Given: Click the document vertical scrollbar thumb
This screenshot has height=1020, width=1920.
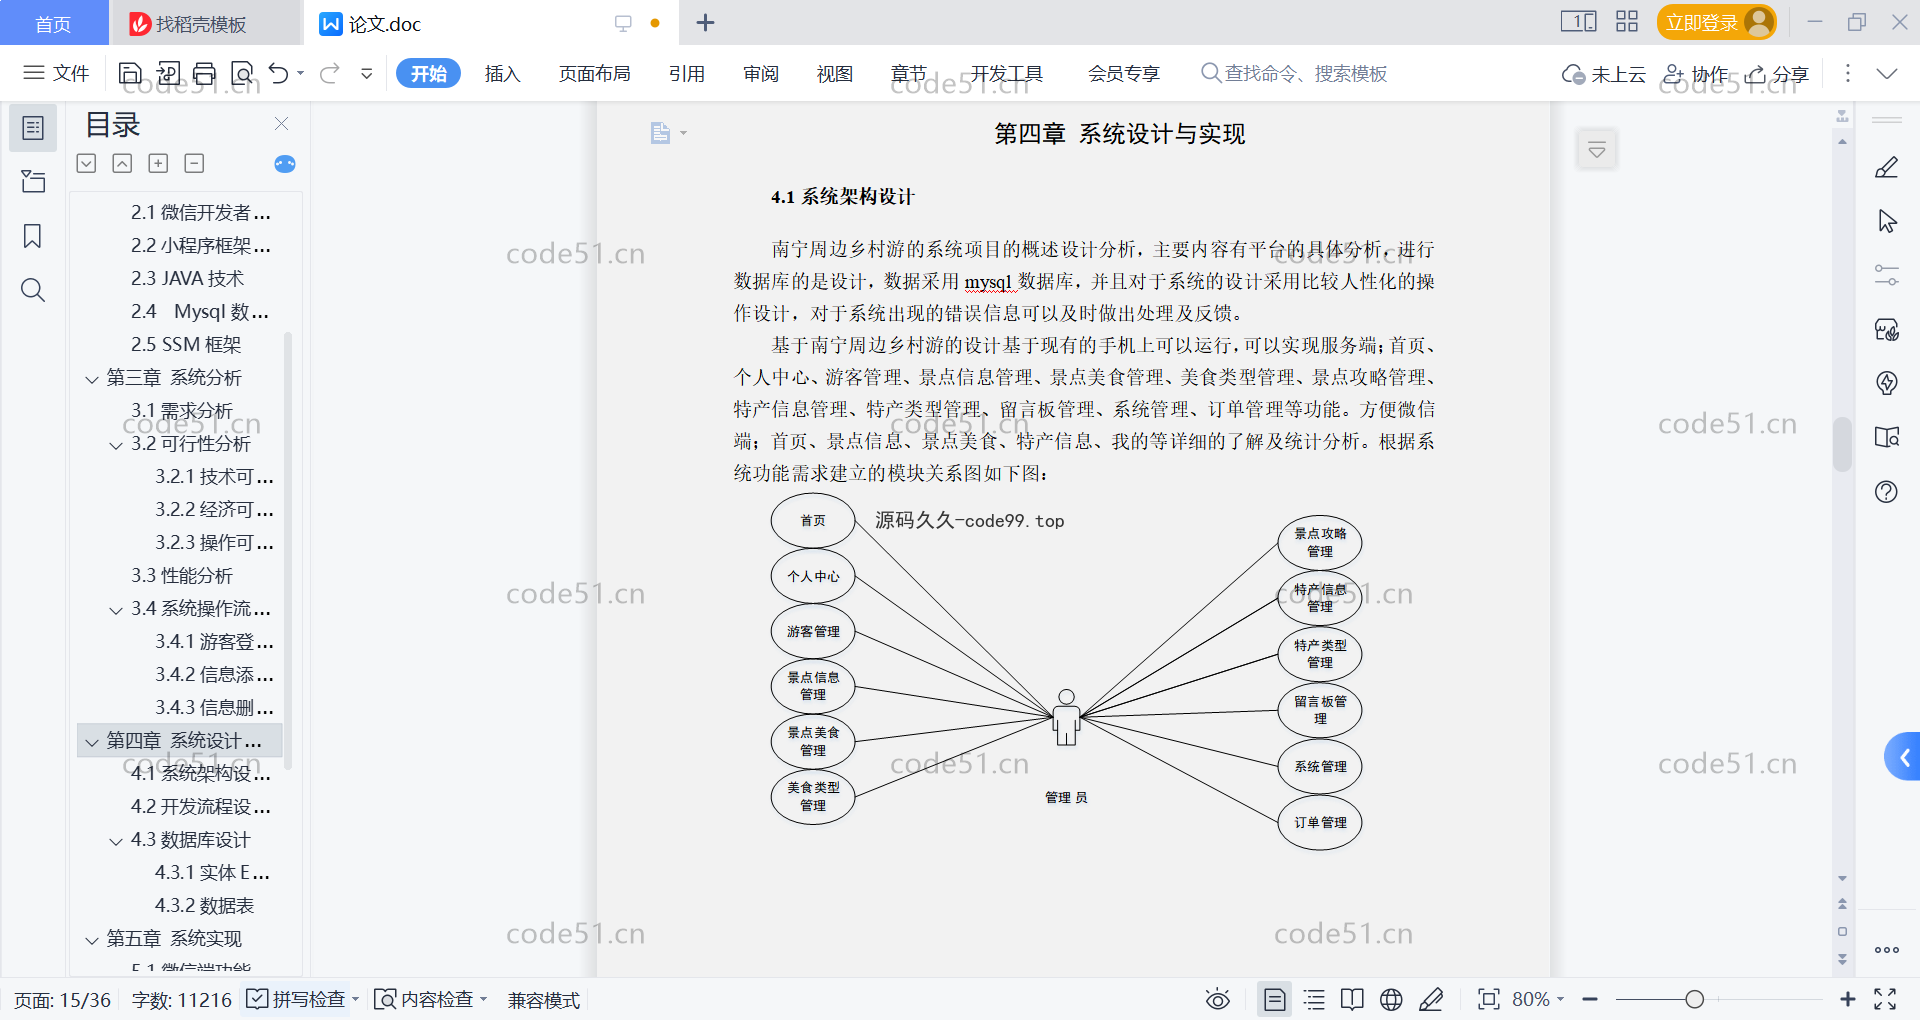Looking at the screenshot, I should click(x=1842, y=443).
